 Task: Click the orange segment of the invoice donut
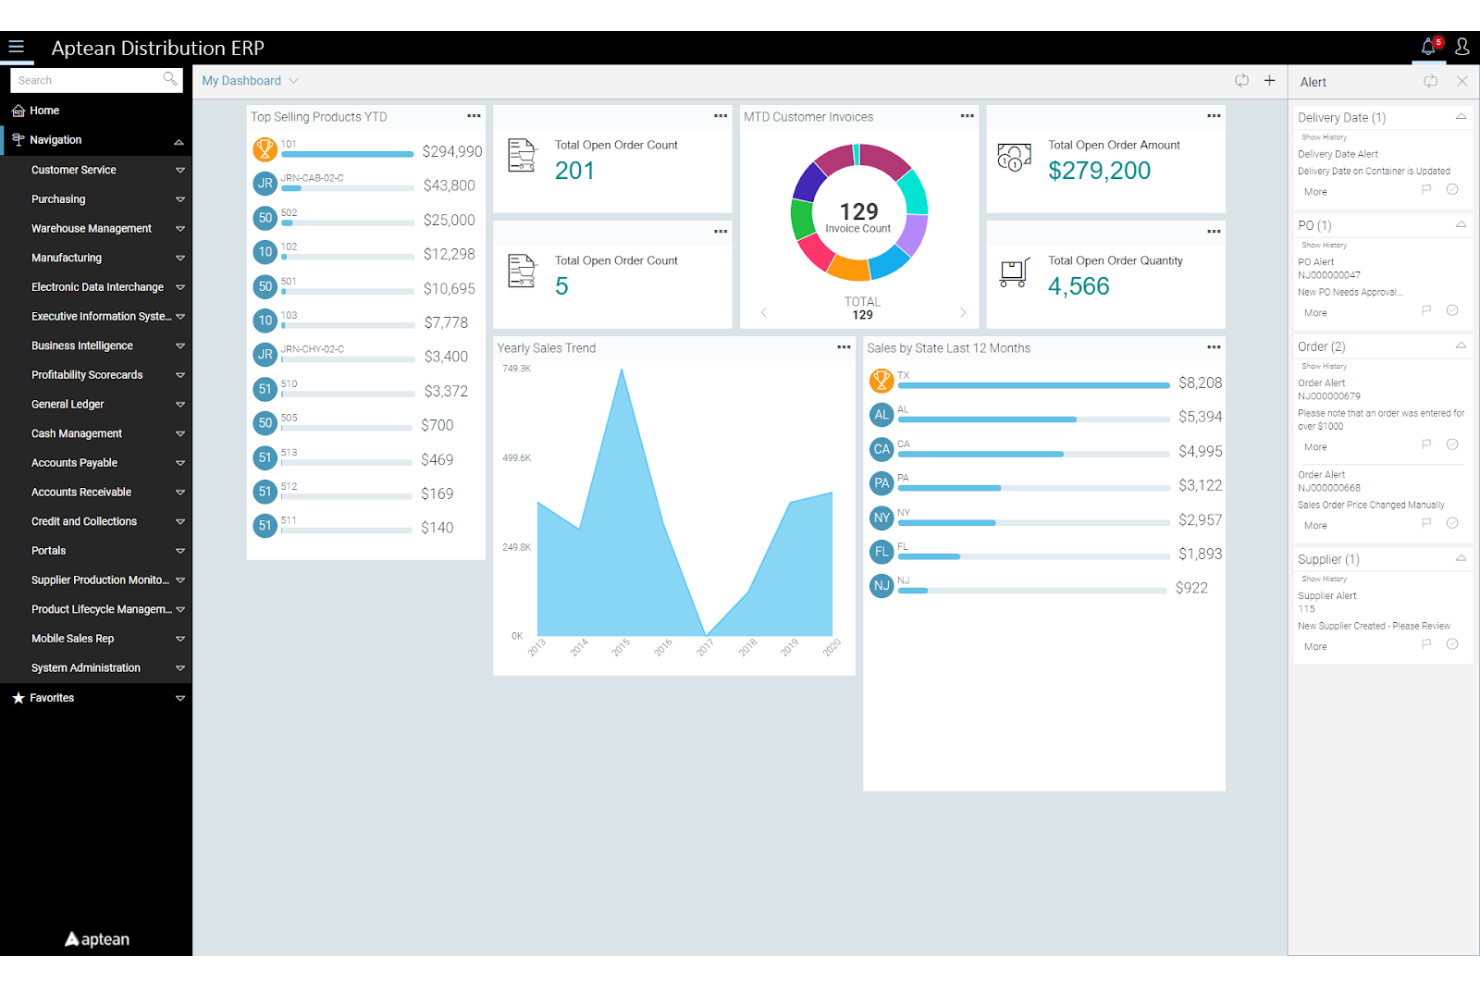[850, 268]
